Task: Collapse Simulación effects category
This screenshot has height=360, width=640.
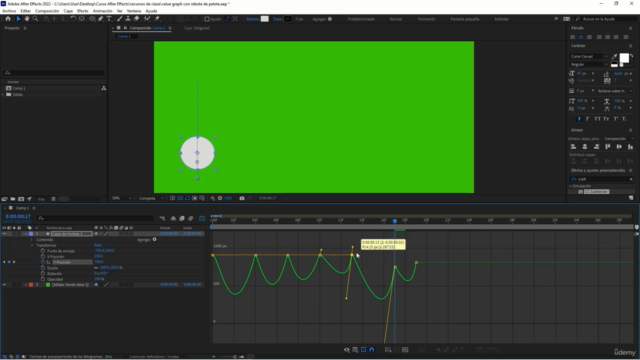Action: click(571, 186)
